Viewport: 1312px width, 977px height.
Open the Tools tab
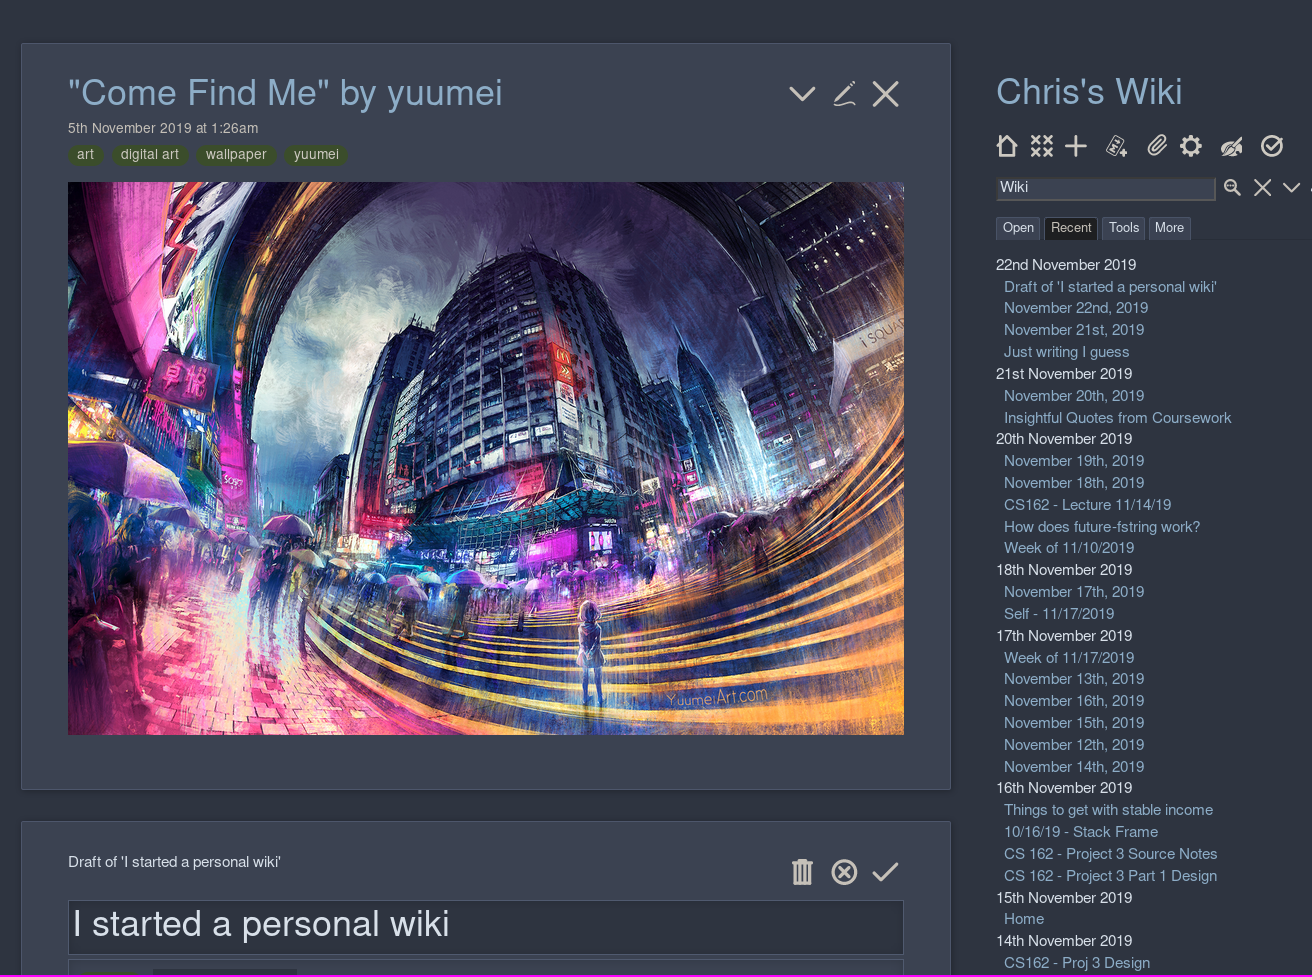coord(1124,228)
